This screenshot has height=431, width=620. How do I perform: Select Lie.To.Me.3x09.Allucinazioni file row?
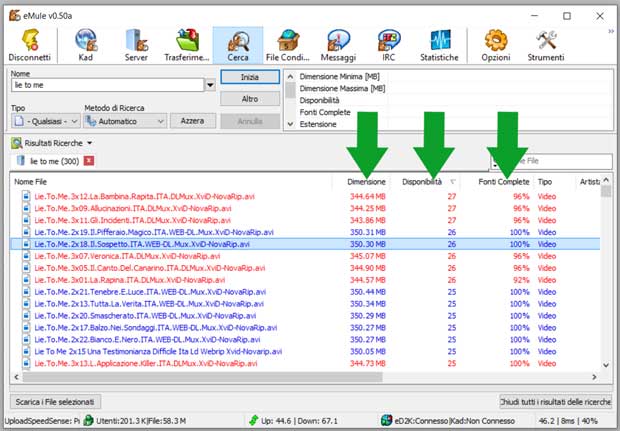pos(304,208)
